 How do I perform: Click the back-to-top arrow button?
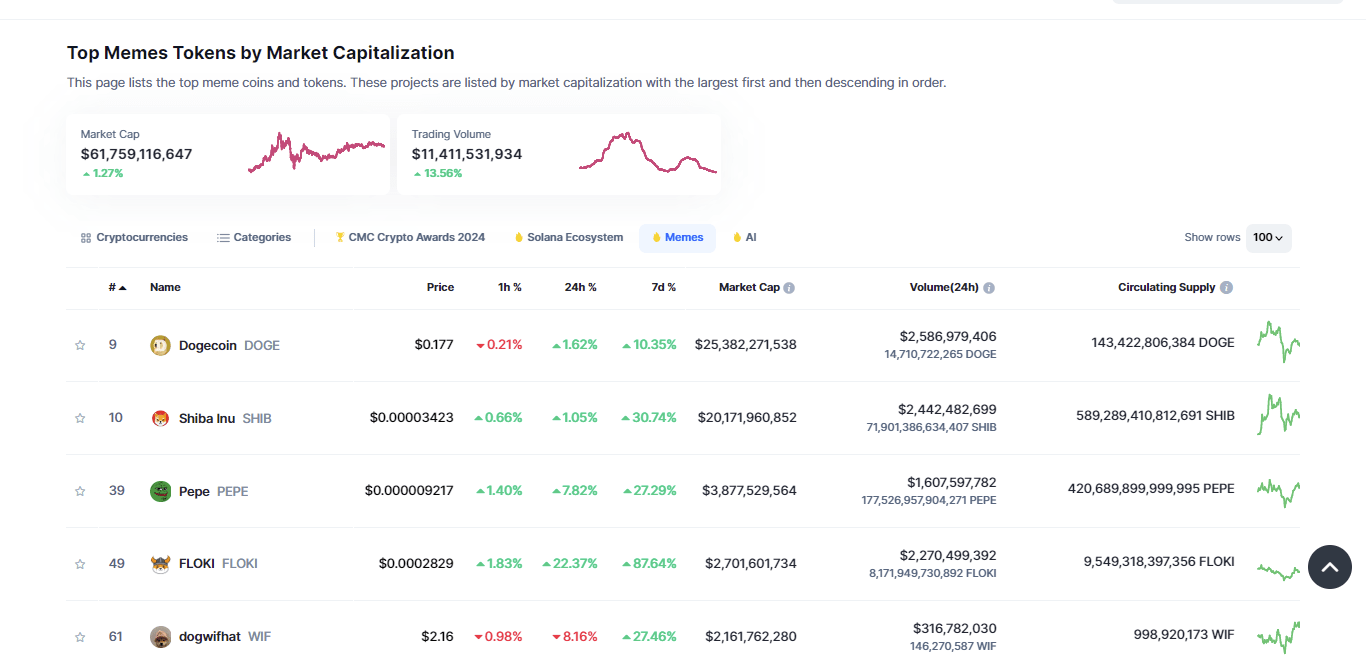pyautogui.click(x=1329, y=567)
